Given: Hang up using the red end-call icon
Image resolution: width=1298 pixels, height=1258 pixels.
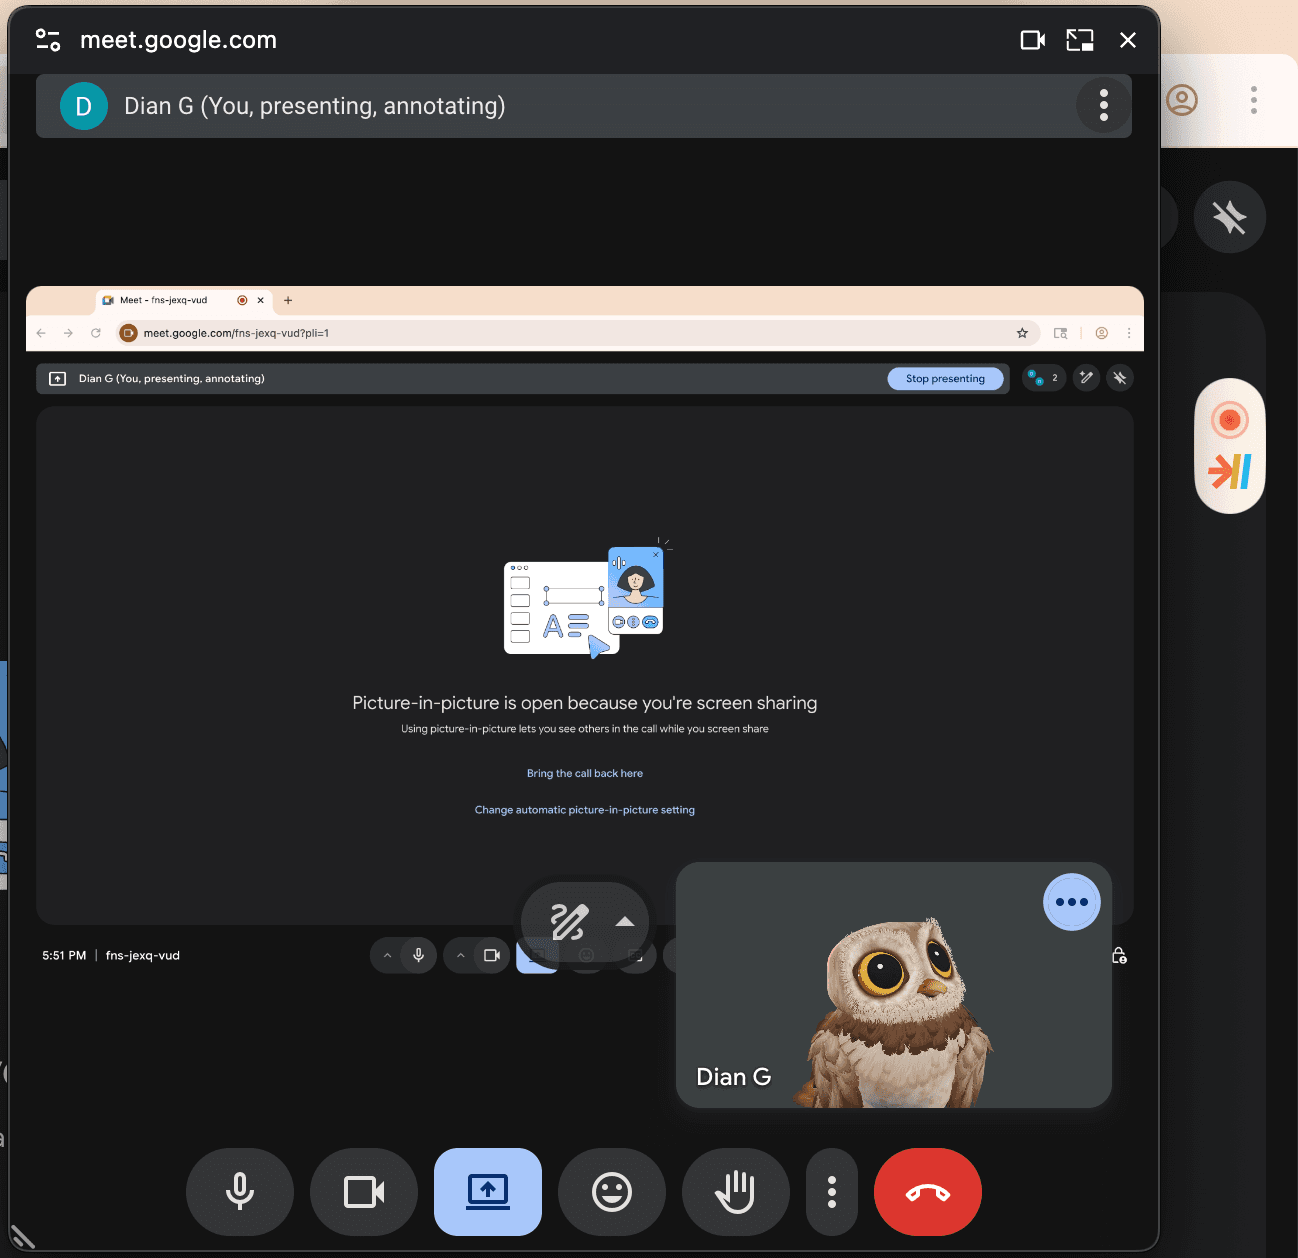Looking at the screenshot, I should 927,1192.
